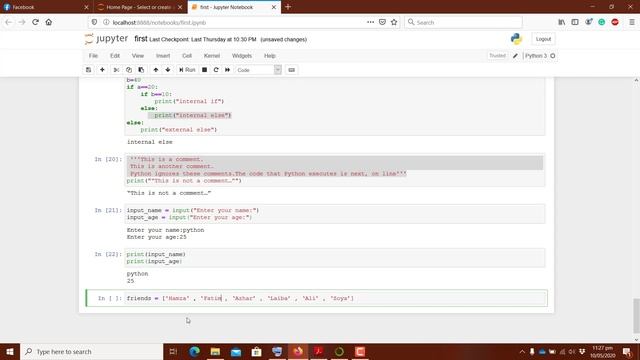Open Task View on the taskbar
This screenshot has width=640, height=360.
173,351
